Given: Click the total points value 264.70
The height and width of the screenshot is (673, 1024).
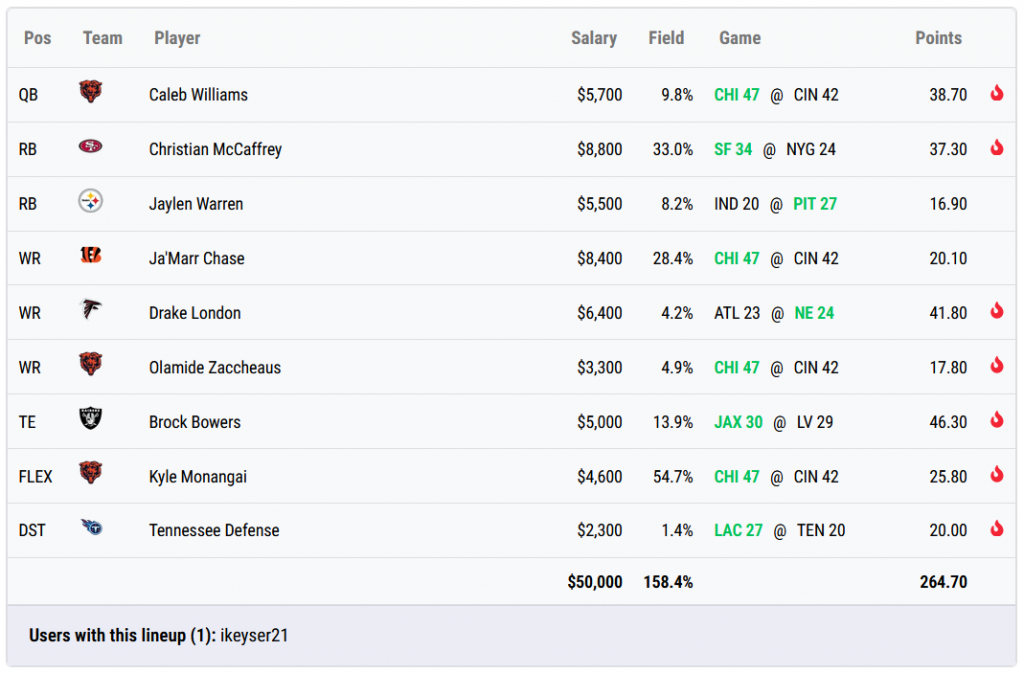Looking at the screenshot, I should click(943, 581).
